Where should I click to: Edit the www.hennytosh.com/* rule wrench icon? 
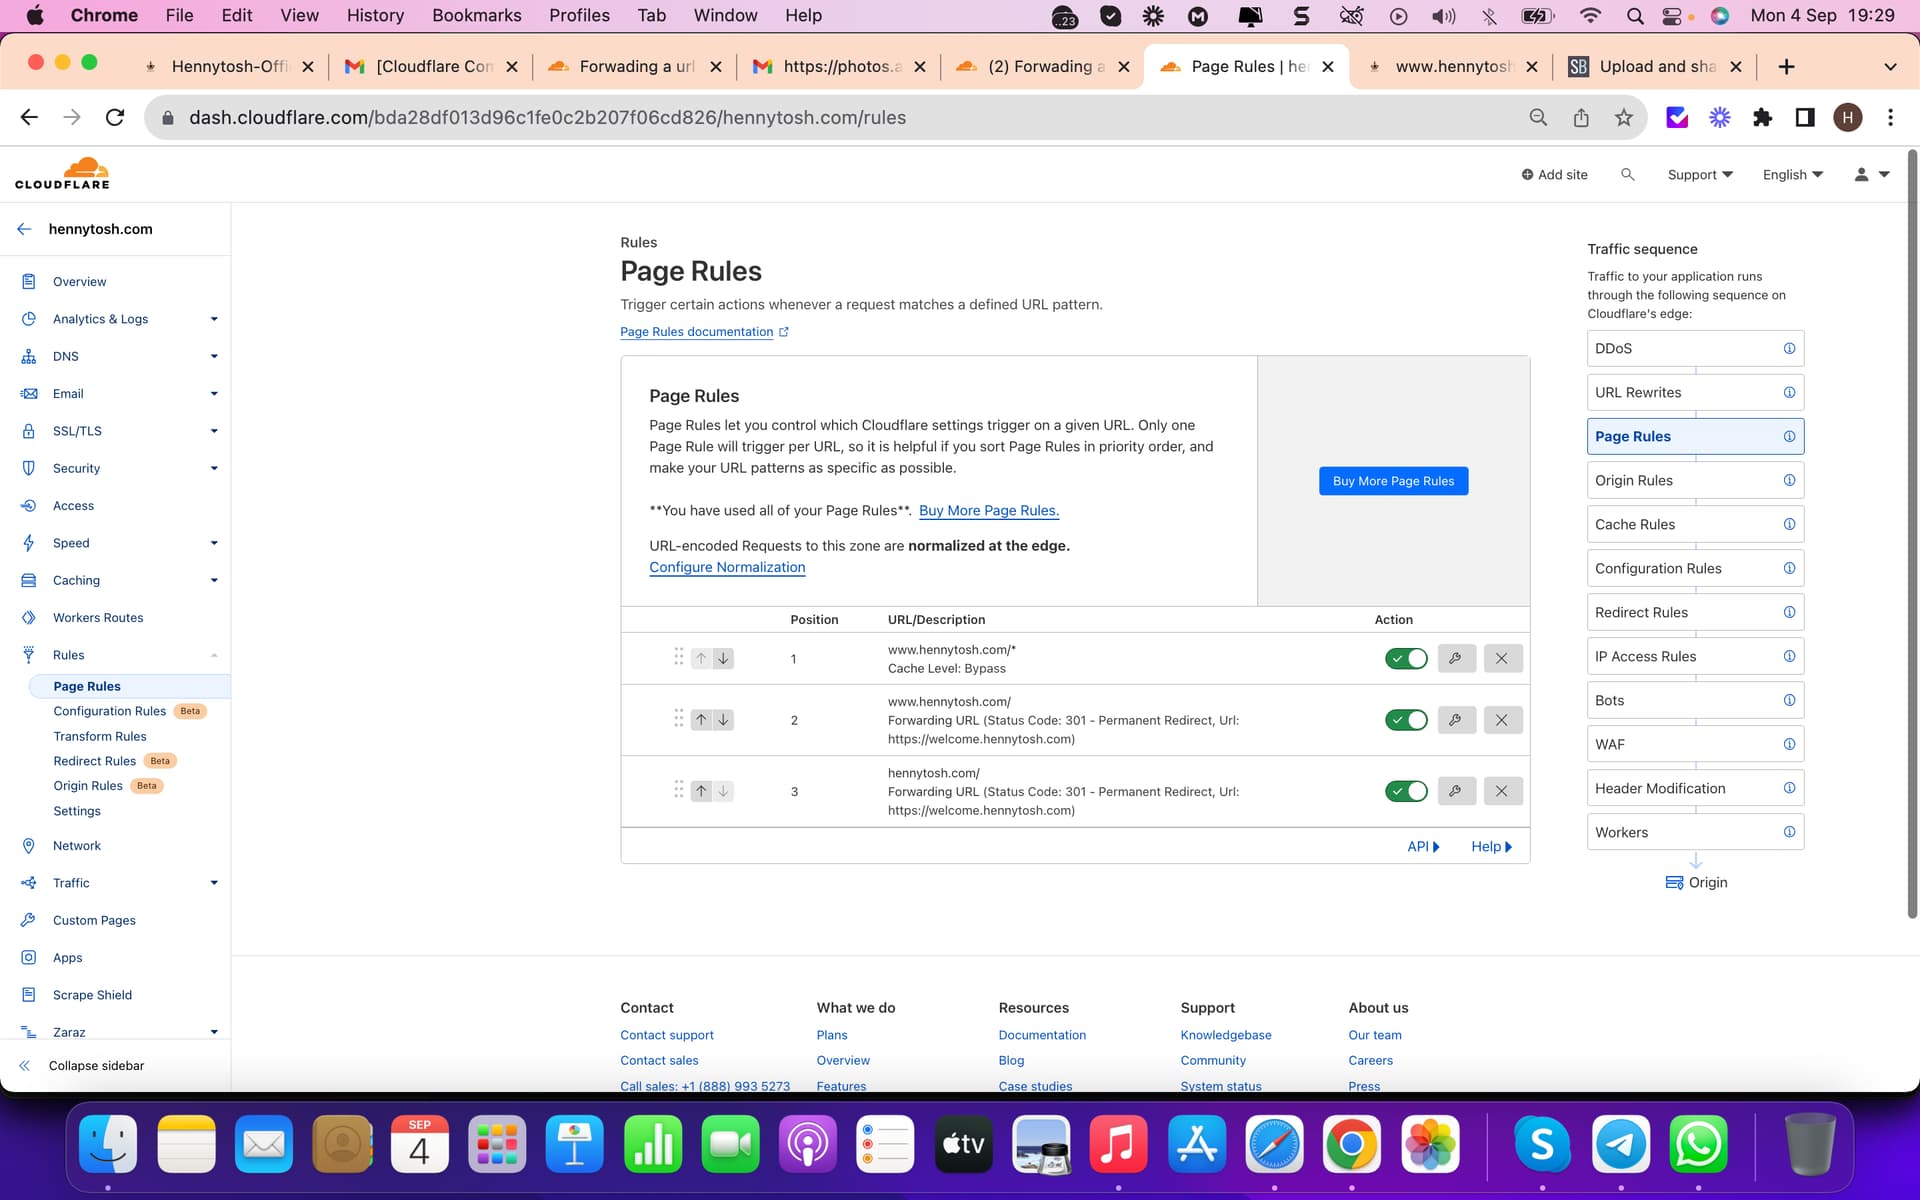click(x=1455, y=658)
